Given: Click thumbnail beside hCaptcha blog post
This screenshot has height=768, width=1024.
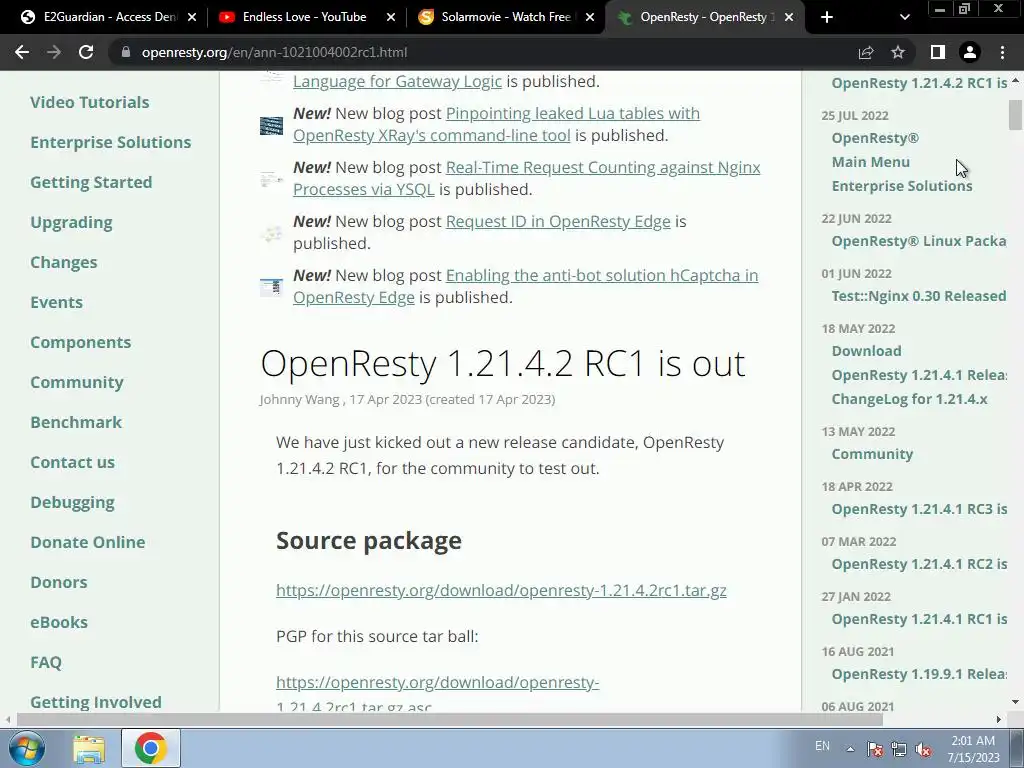Looking at the screenshot, I should [x=271, y=287].
